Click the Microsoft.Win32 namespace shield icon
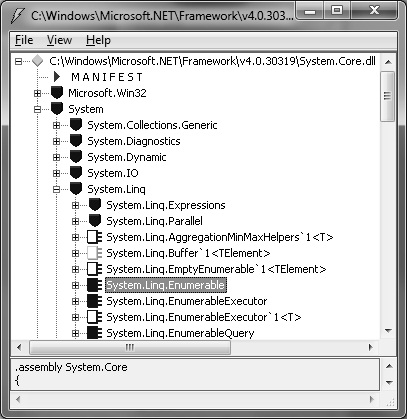The width and height of the screenshot is (407, 419). click(57, 93)
